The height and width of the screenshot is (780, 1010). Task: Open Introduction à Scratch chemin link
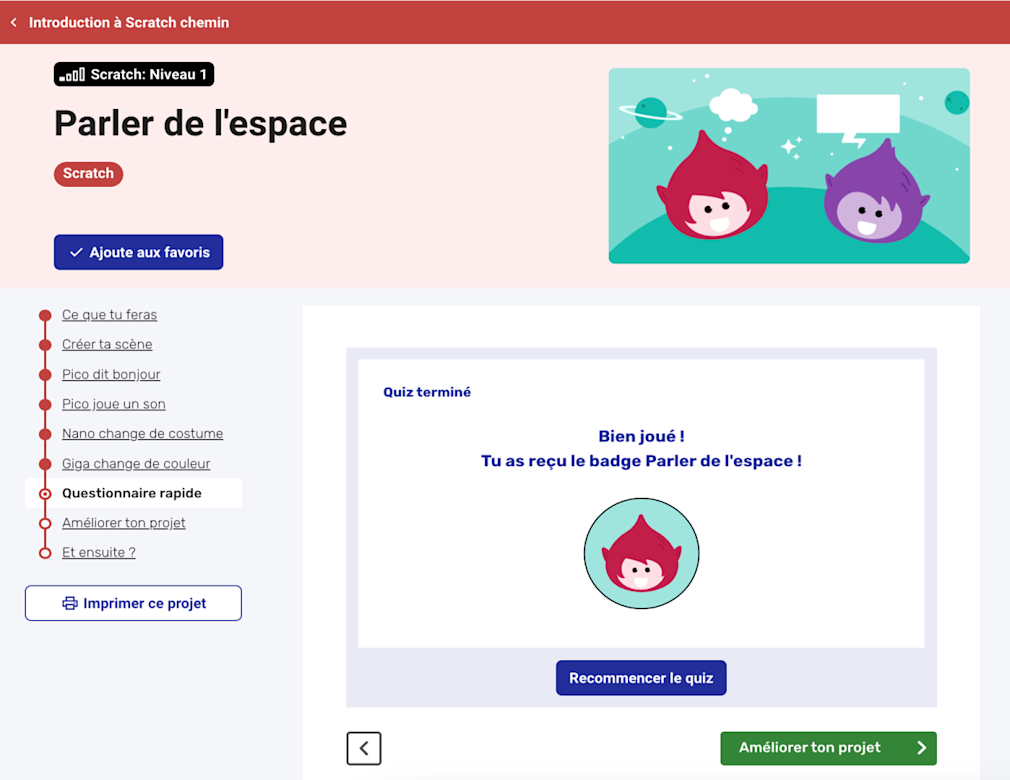coord(129,23)
